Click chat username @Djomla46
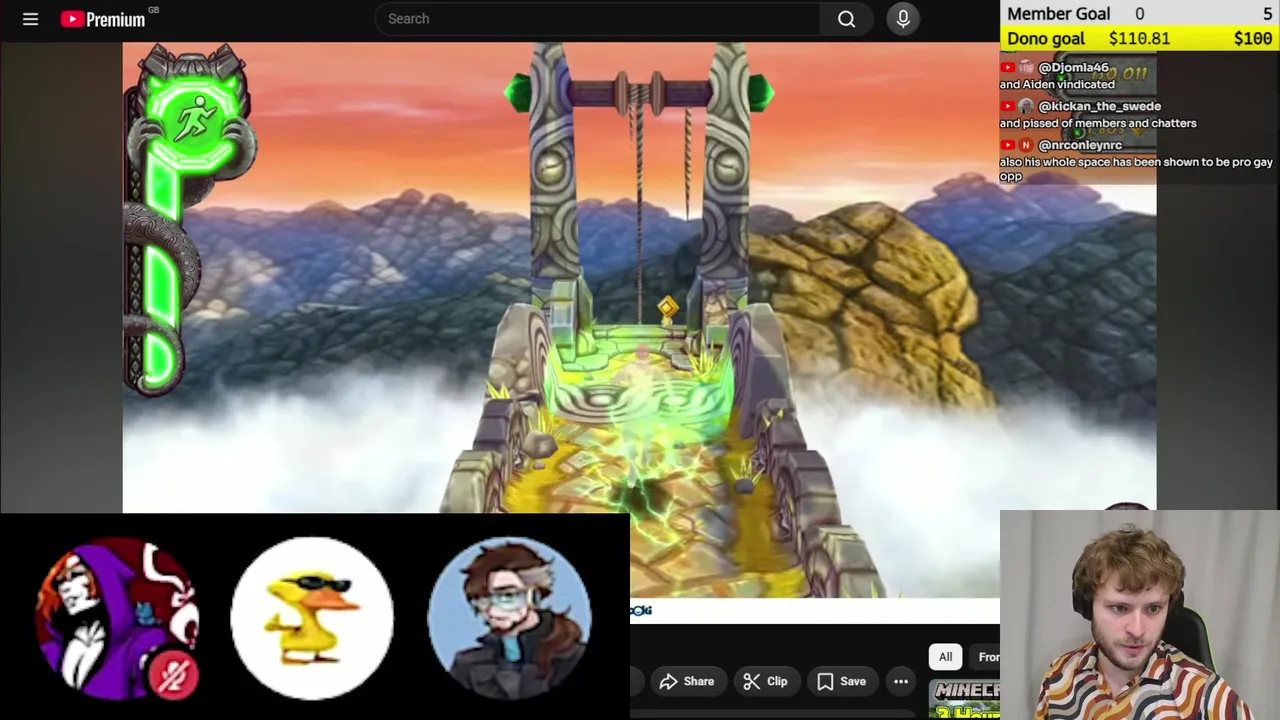 pyautogui.click(x=1073, y=67)
